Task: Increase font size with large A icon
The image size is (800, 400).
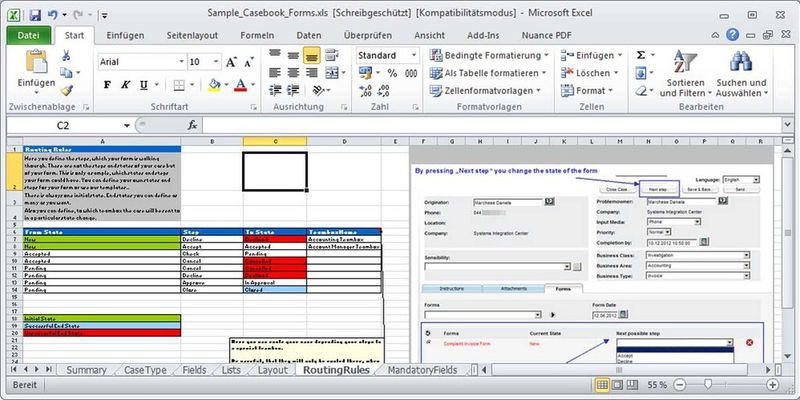Action: click(x=231, y=62)
